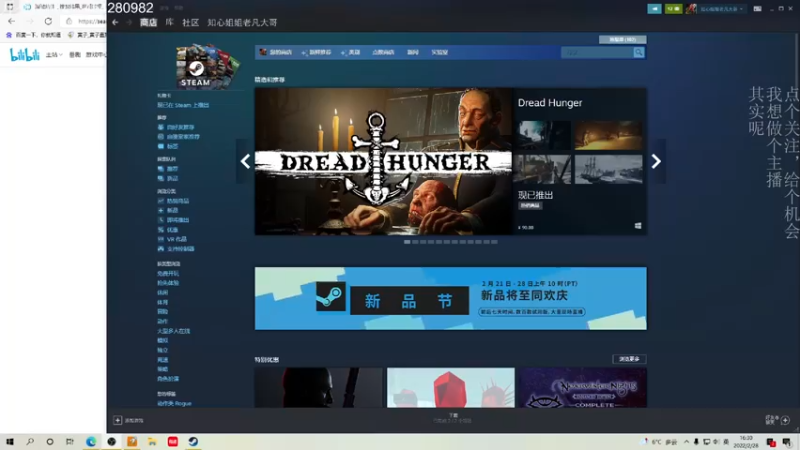Open '现已在 Steam 上推出' gift card link
Image resolution: width=800 pixels, height=450 pixels.
(x=183, y=105)
